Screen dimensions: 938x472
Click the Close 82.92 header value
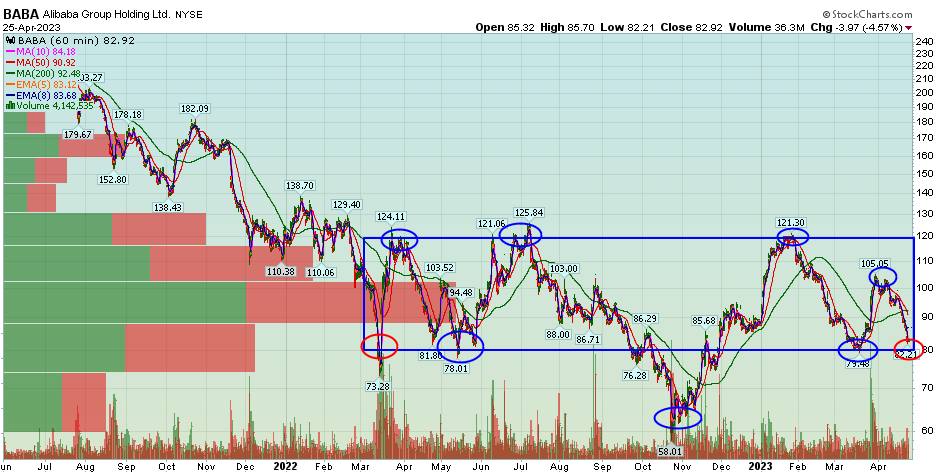coord(691,28)
